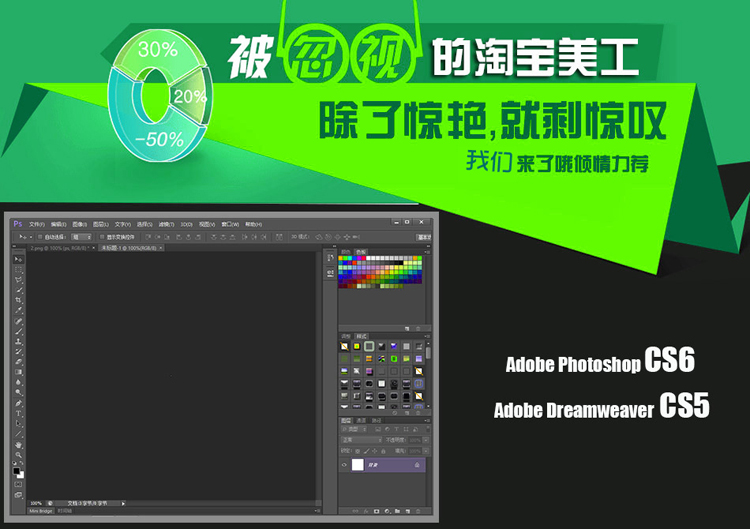Enable the 显示变换控件 checkbox
750x529 pixels.
(102, 237)
